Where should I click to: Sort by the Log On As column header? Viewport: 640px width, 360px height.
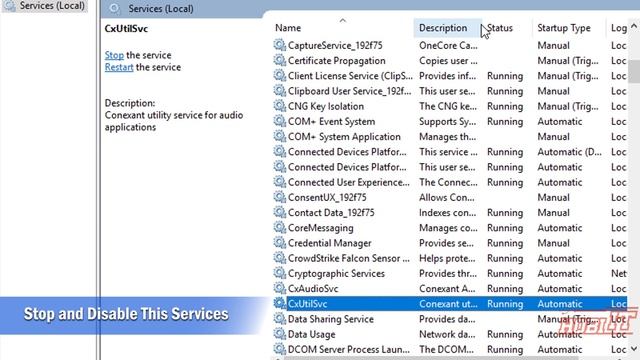pos(618,28)
